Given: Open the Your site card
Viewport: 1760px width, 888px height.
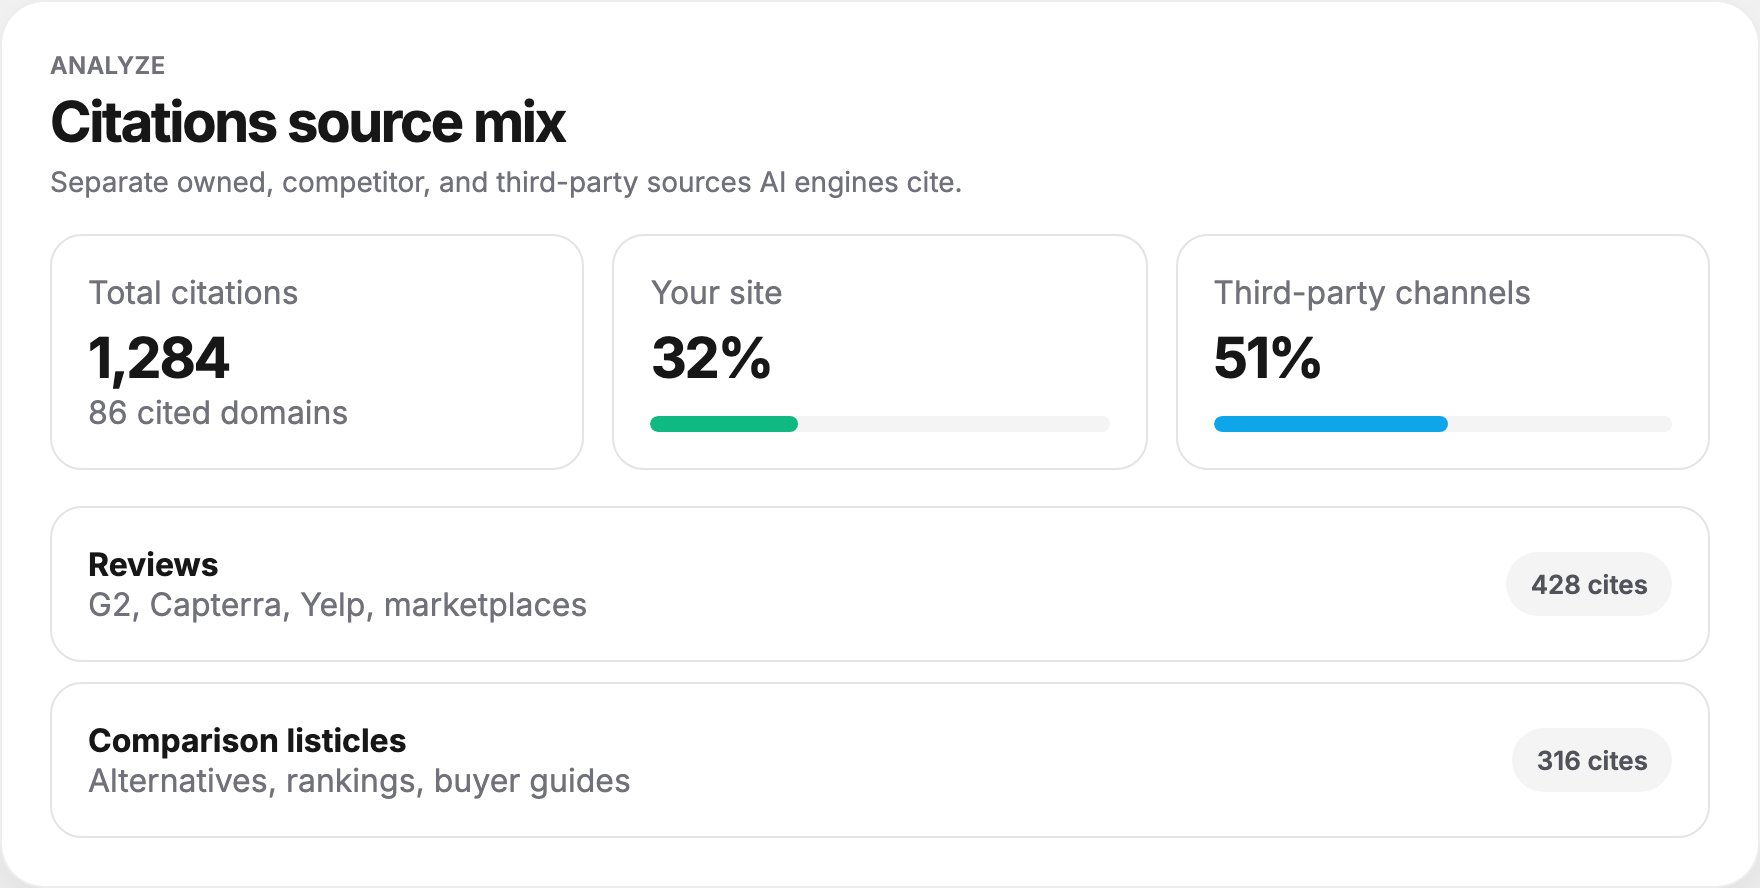Looking at the screenshot, I should [x=880, y=352].
